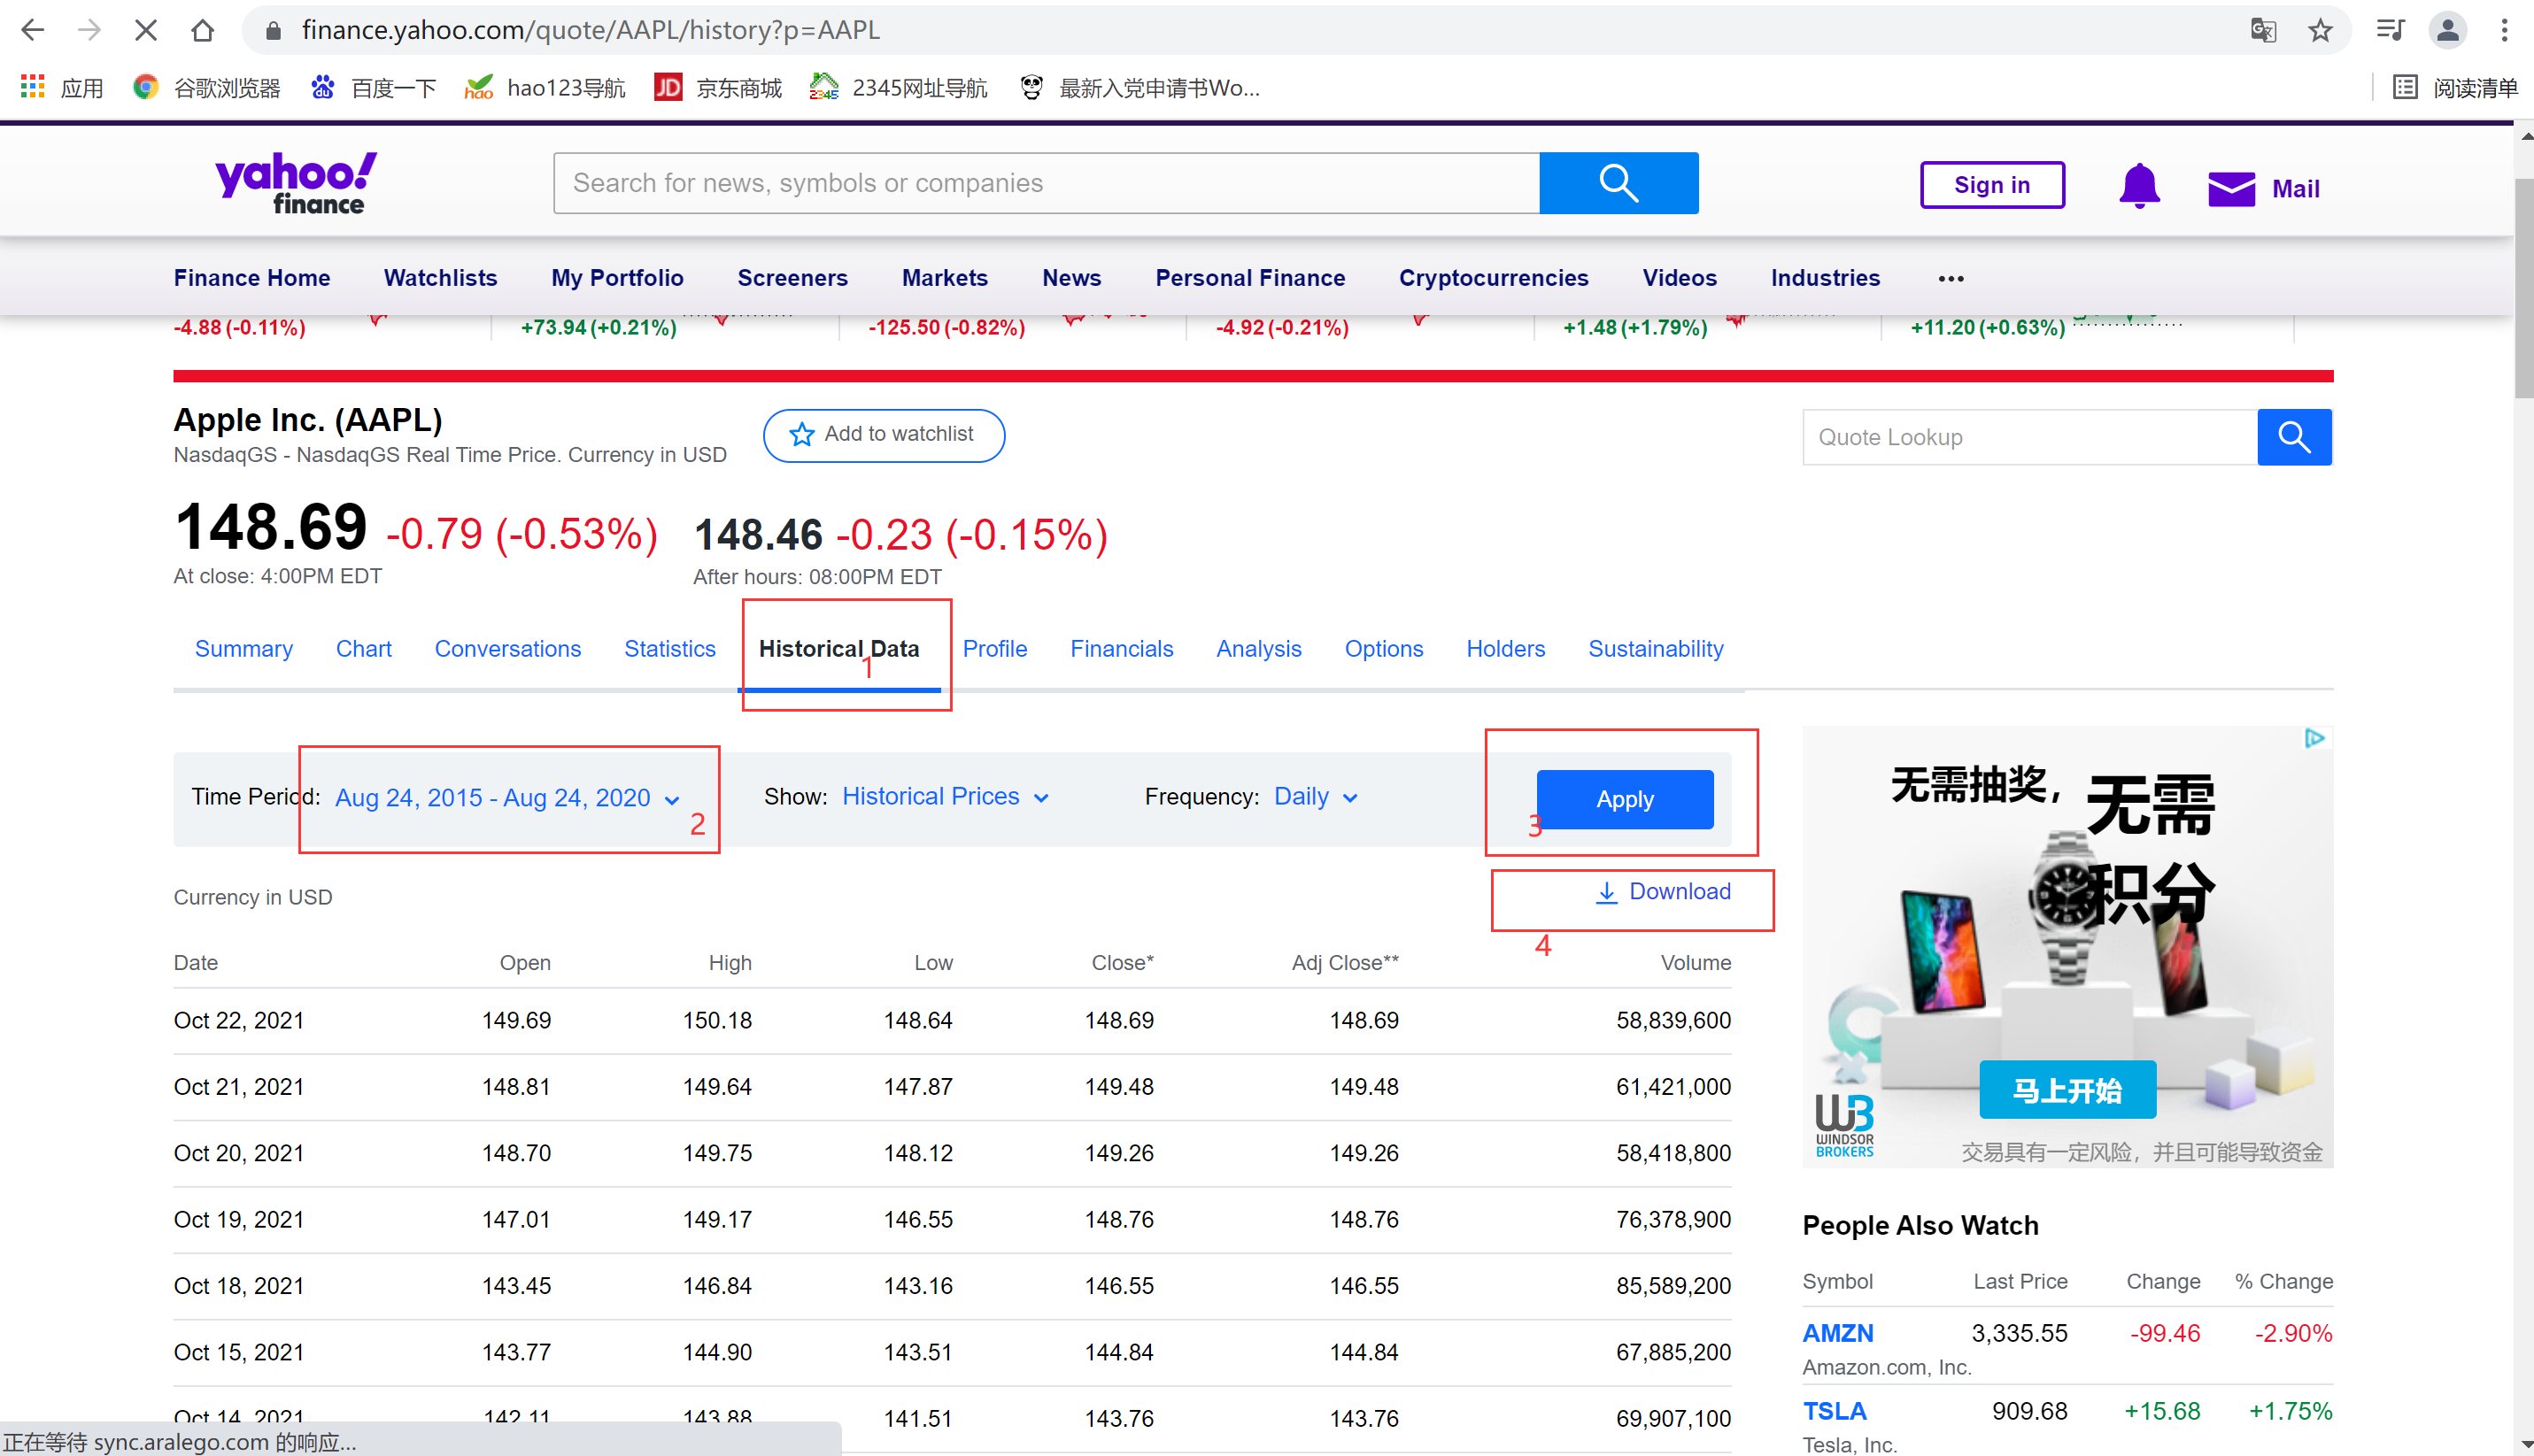Open the Chrome profile avatar
The height and width of the screenshot is (1456, 2534).
pyautogui.click(x=2447, y=30)
